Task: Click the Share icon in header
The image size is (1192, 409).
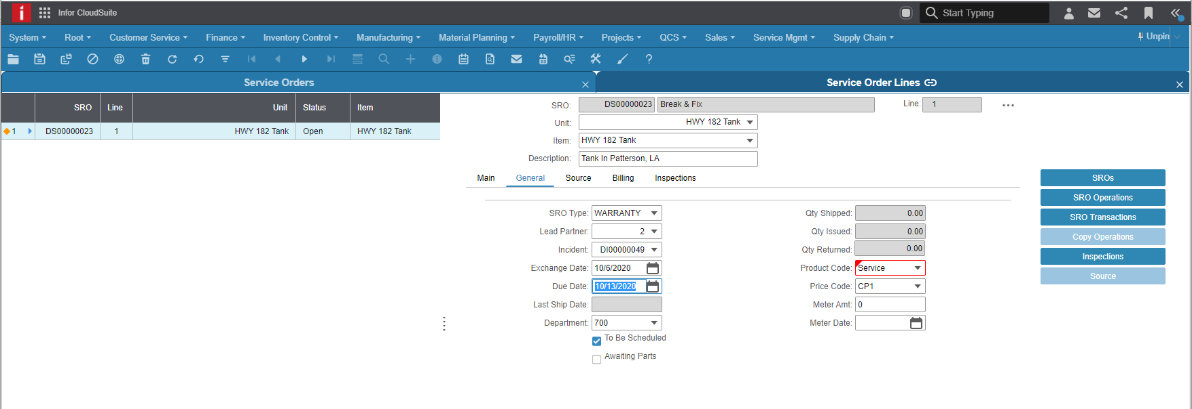Action: coord(1121,13)
